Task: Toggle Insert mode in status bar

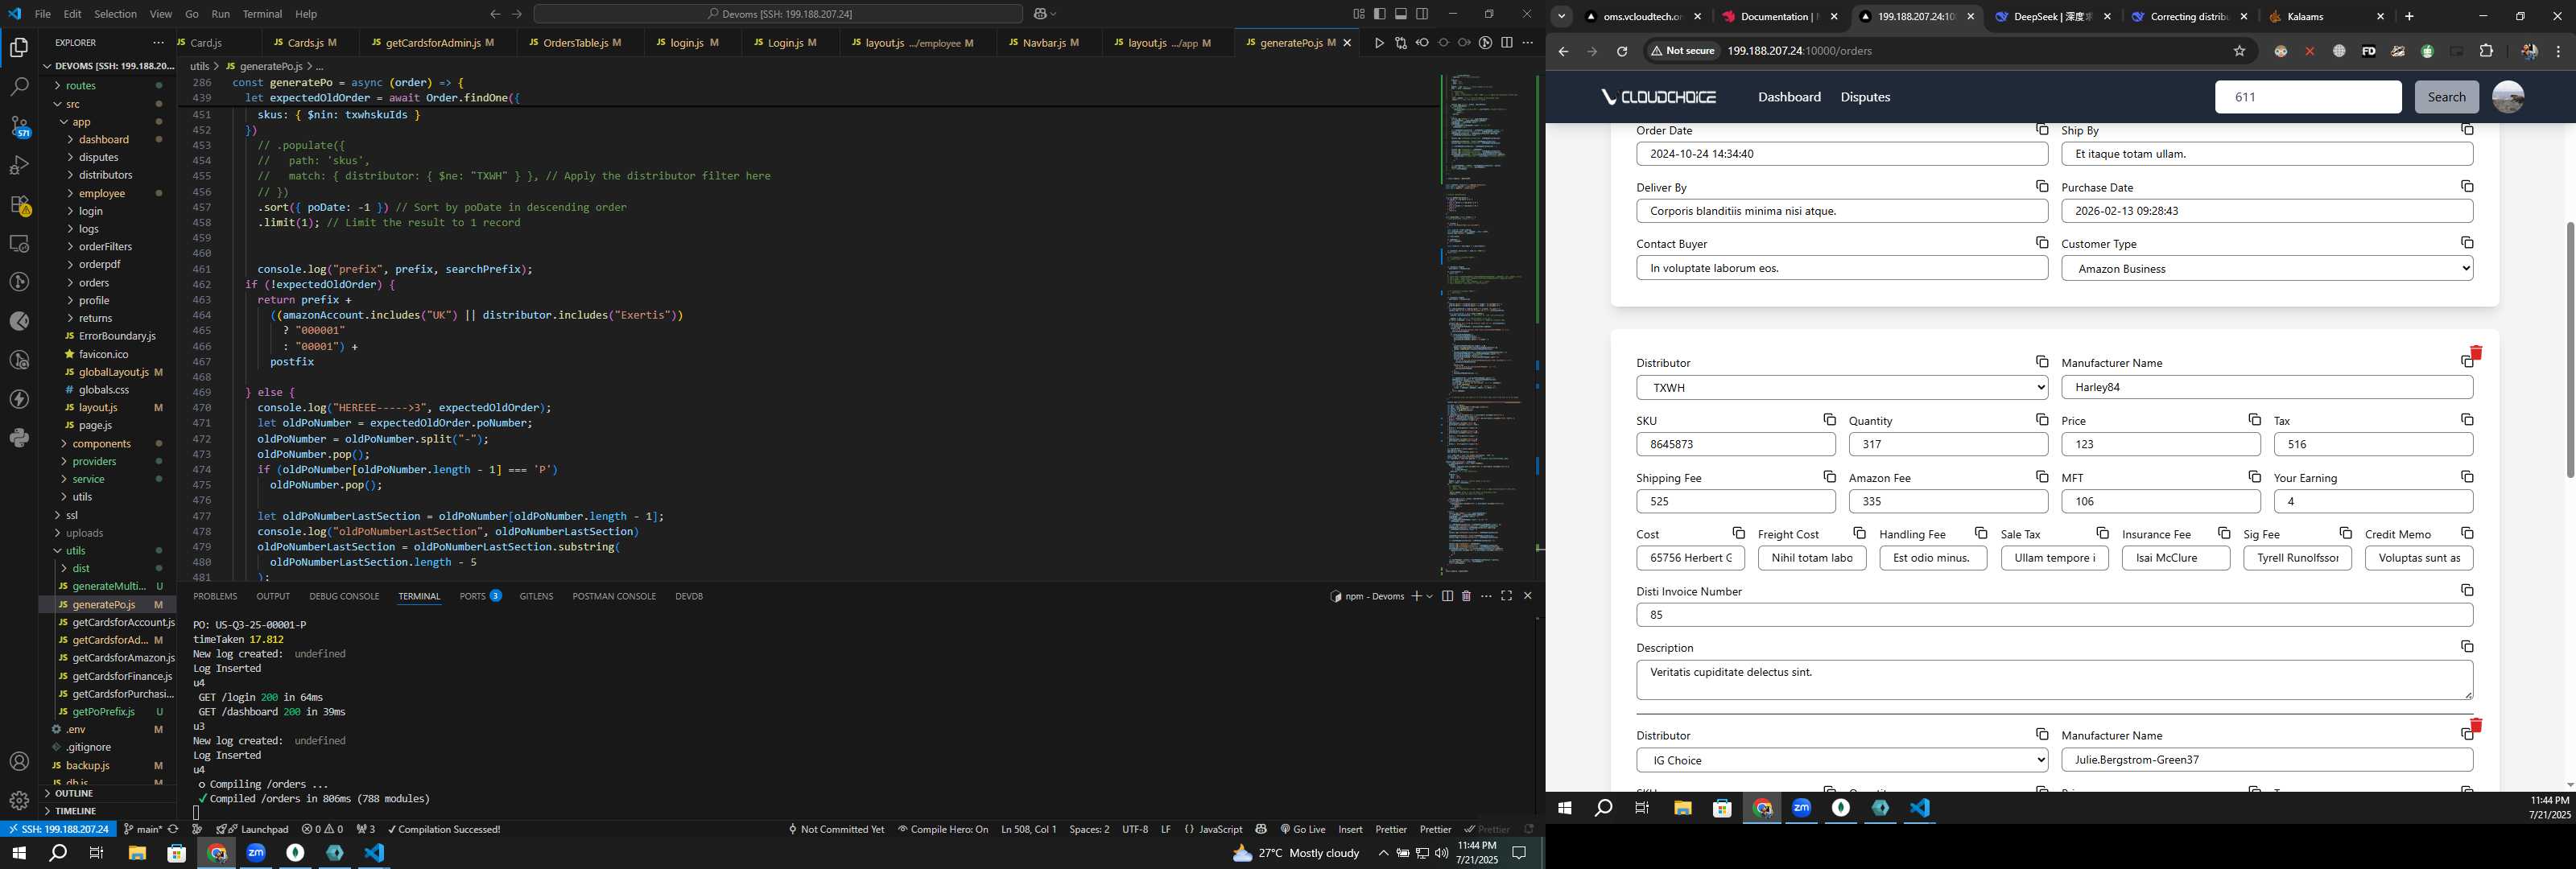Action: (1350, 829)
